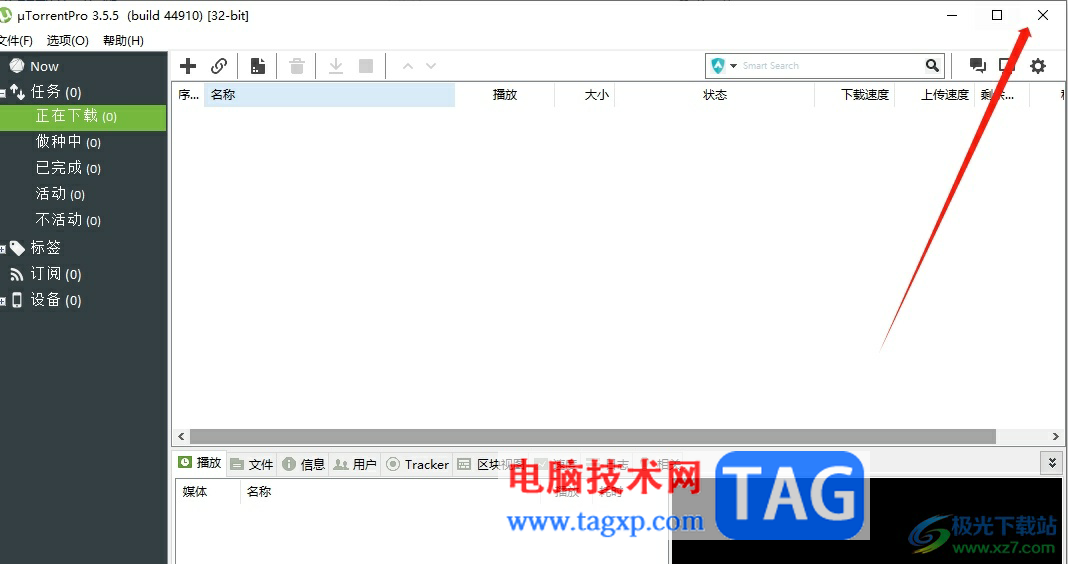This screenshot has width=1068, height=564.
Task: Select 设备 (0) in the sidebar
Action: click(56, 300)
